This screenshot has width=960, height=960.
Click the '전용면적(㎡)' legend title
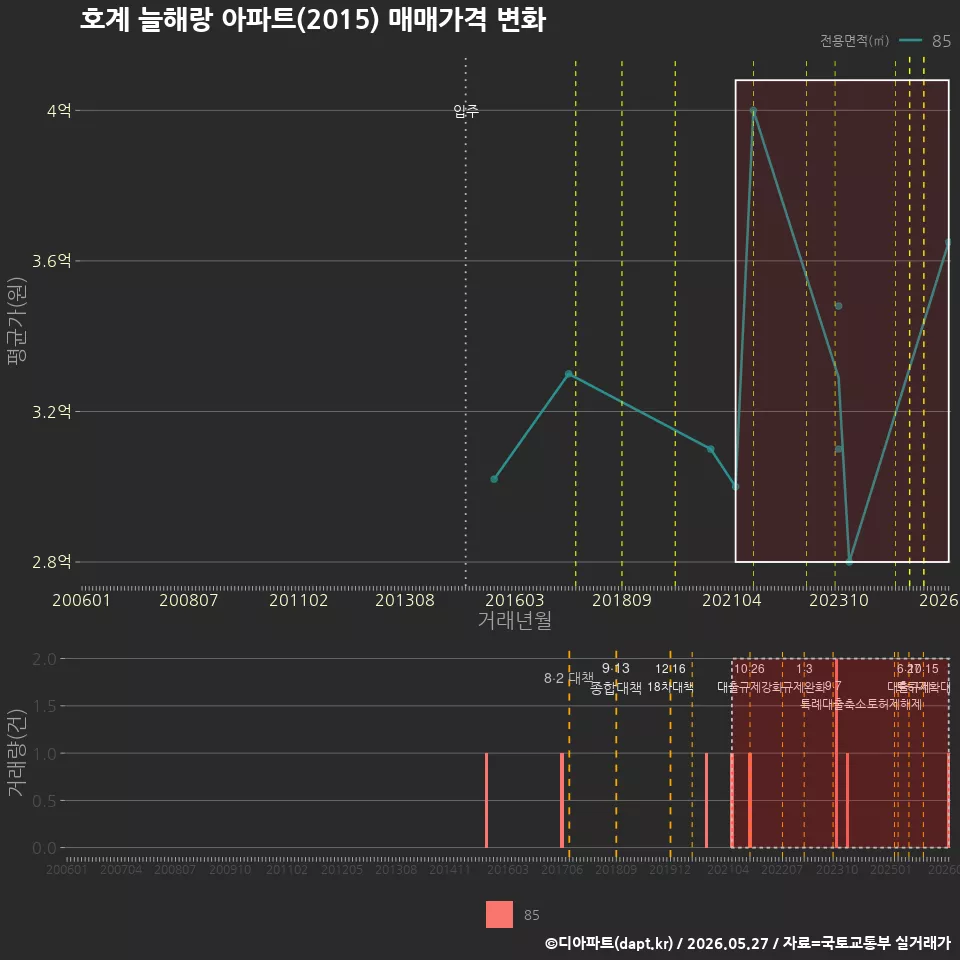tap(854, 40)
